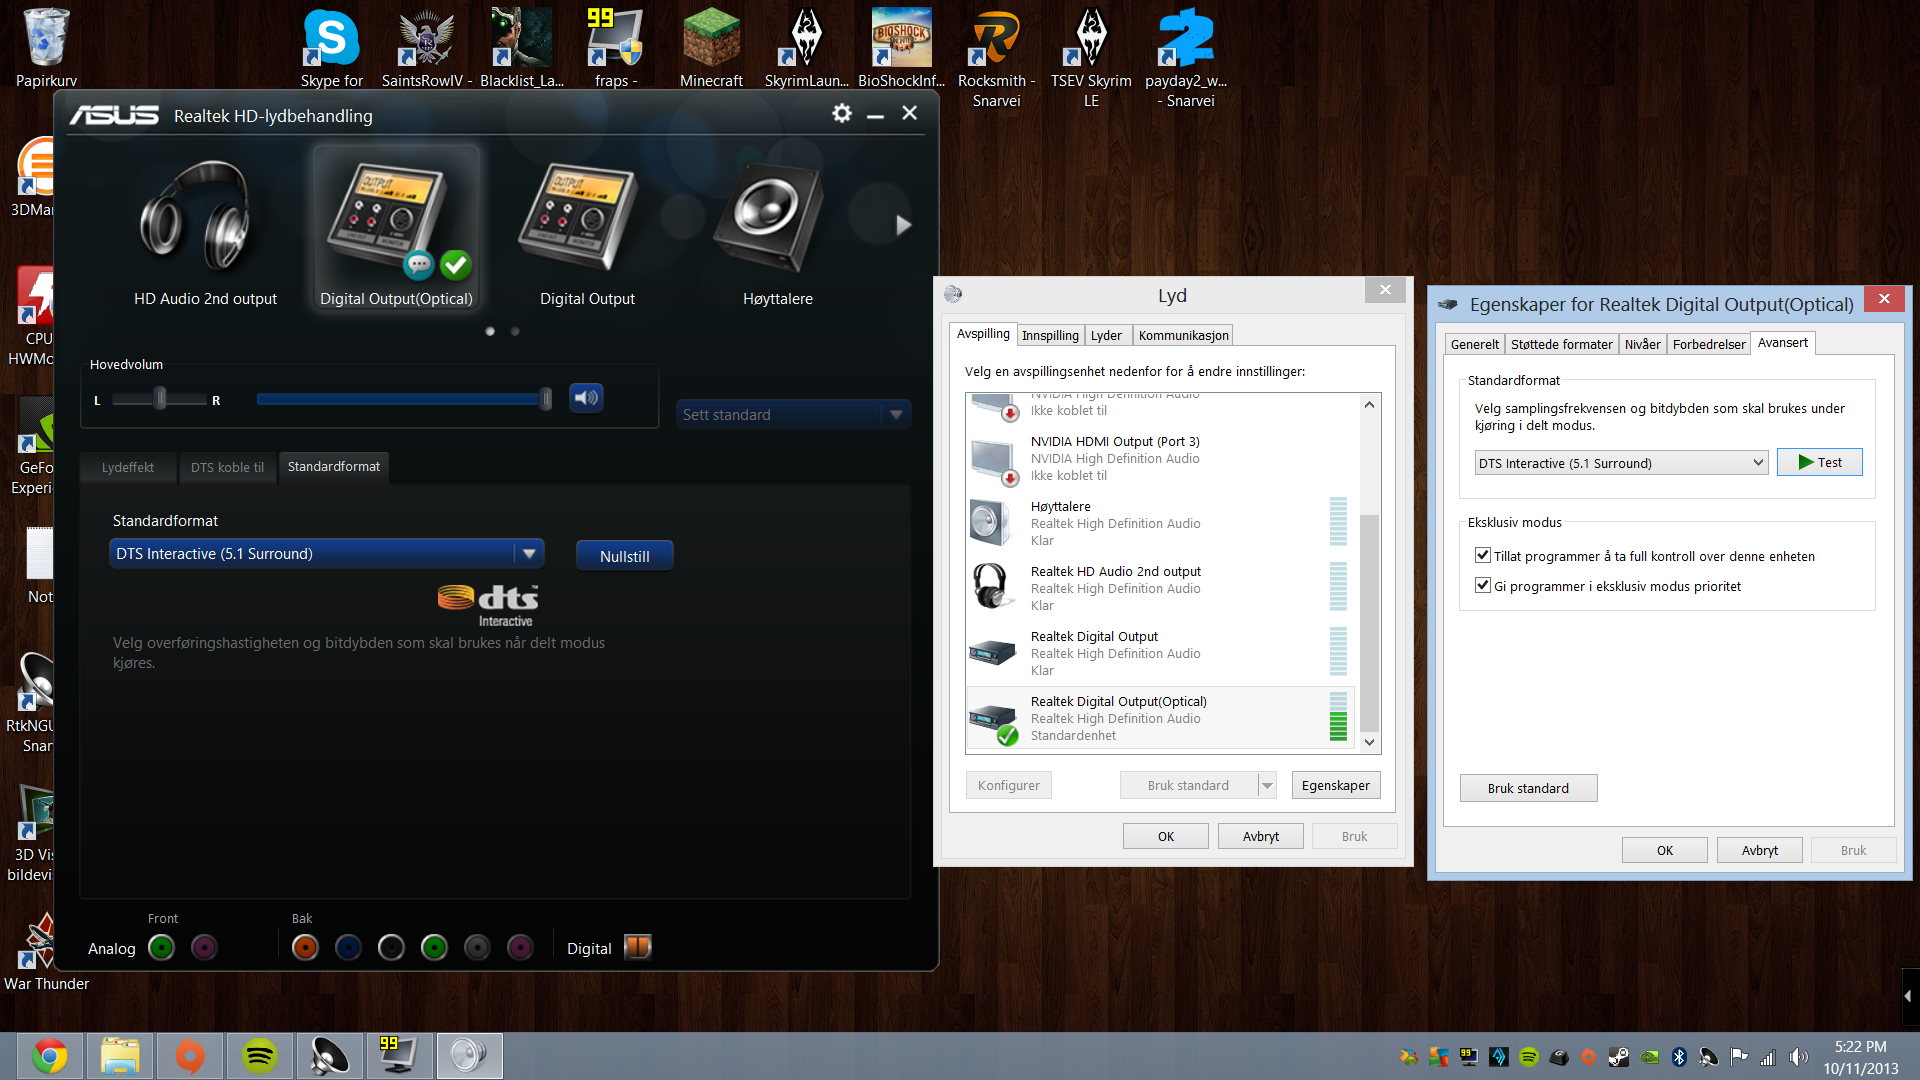Image resolution: width=1920 pixels, height=1080 pixels.
Task: Click the grey rear analog jack
Action: [477, 947]
